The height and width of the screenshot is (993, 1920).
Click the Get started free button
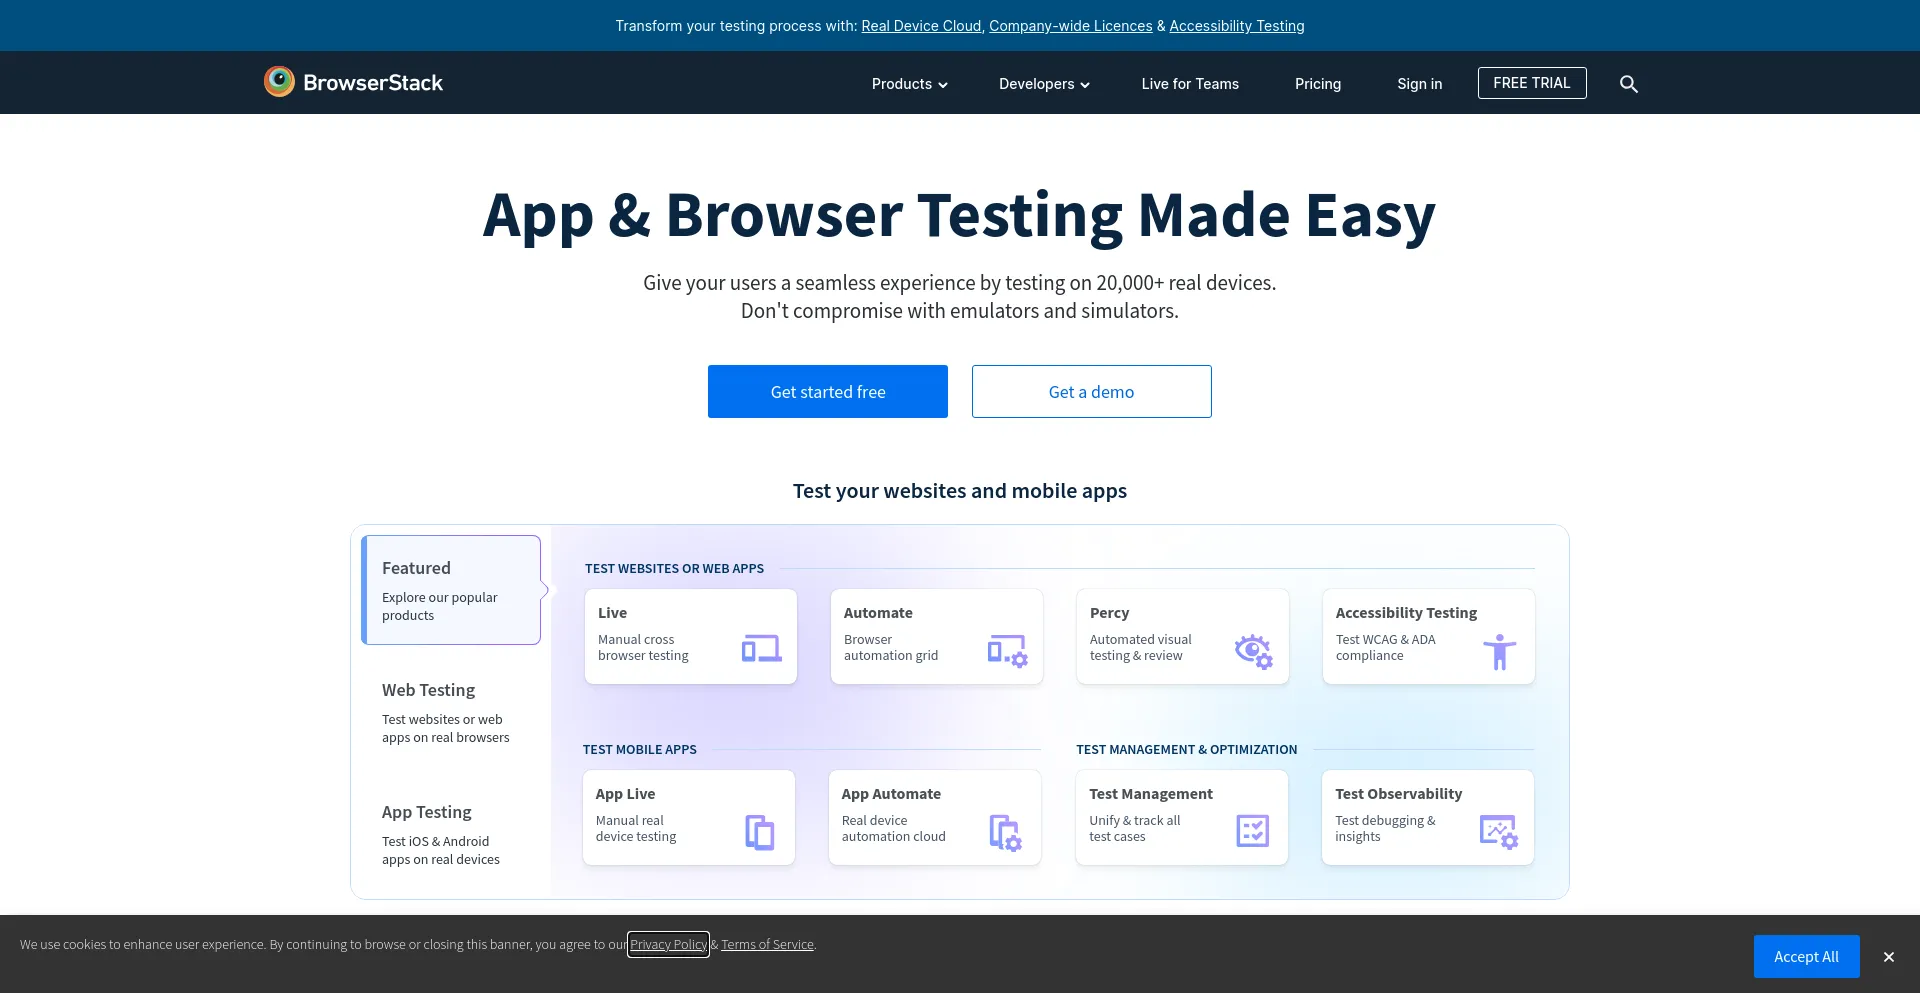coord(827,391)
